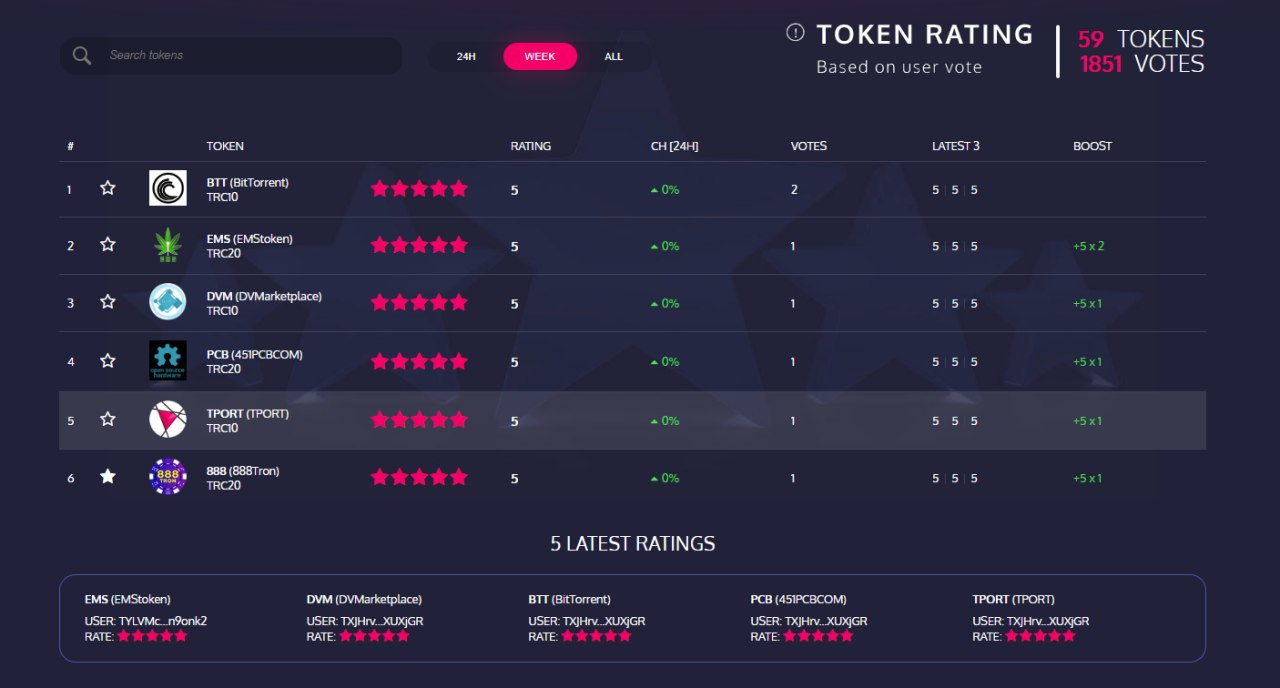Screen dimensions: 1280x688
Task: Click the search magnifier icon
Action: point(82,56)
